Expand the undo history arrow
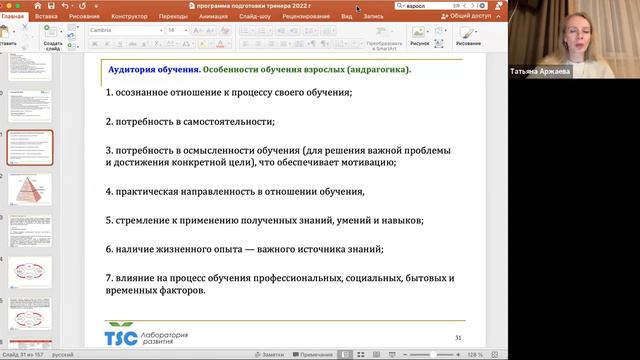 pos(72,6)
